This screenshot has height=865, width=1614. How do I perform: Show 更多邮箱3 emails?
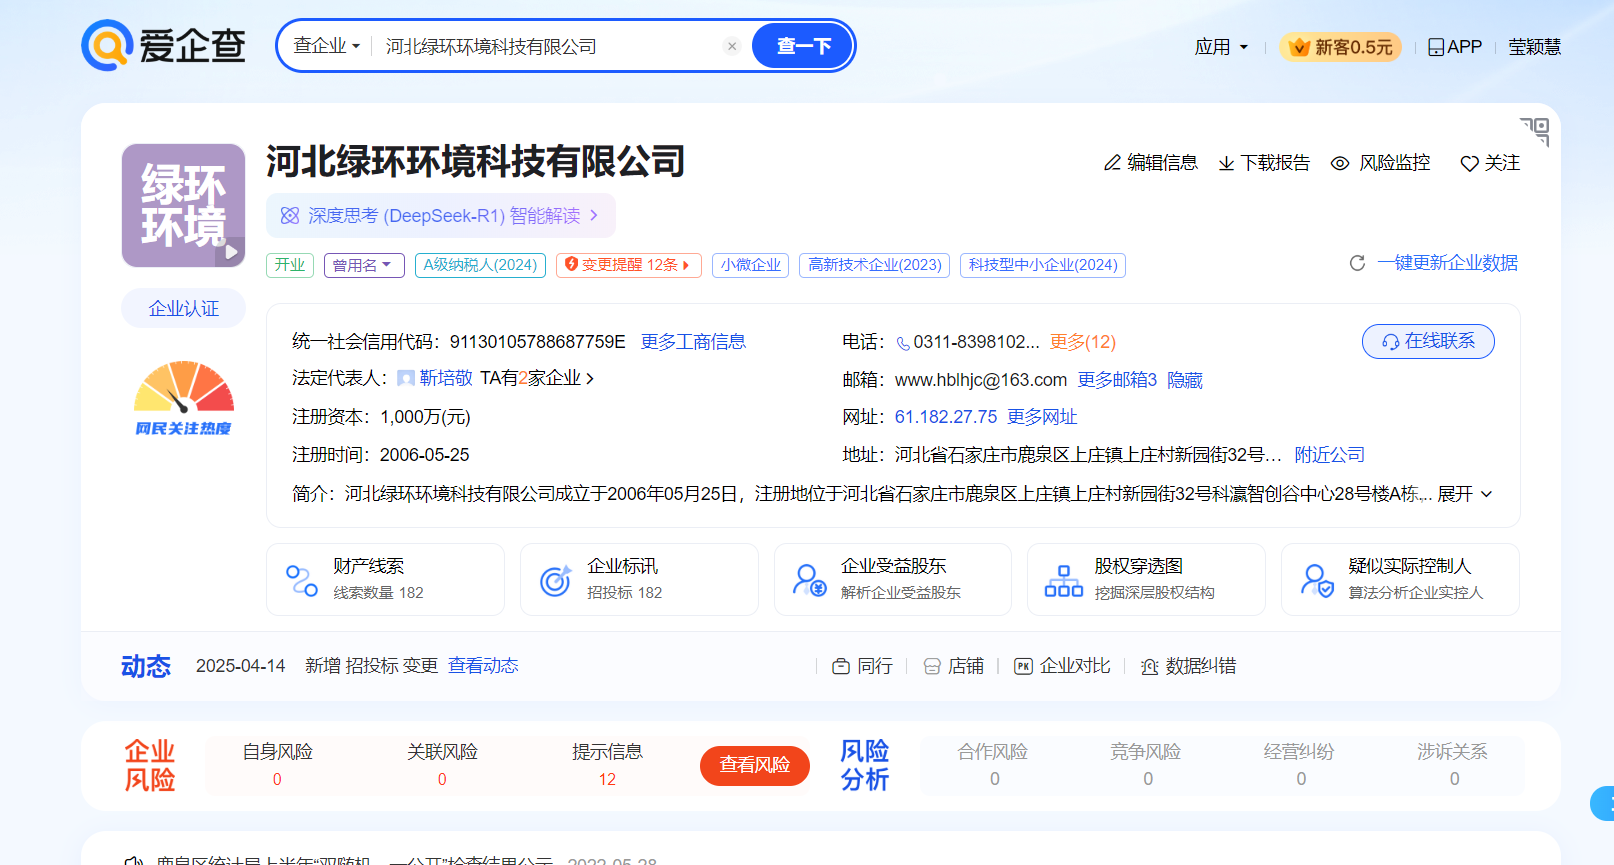1117,380
